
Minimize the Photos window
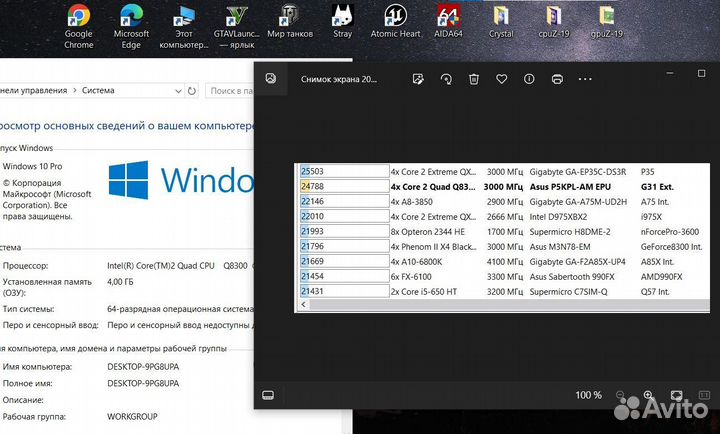click(670, 73)
